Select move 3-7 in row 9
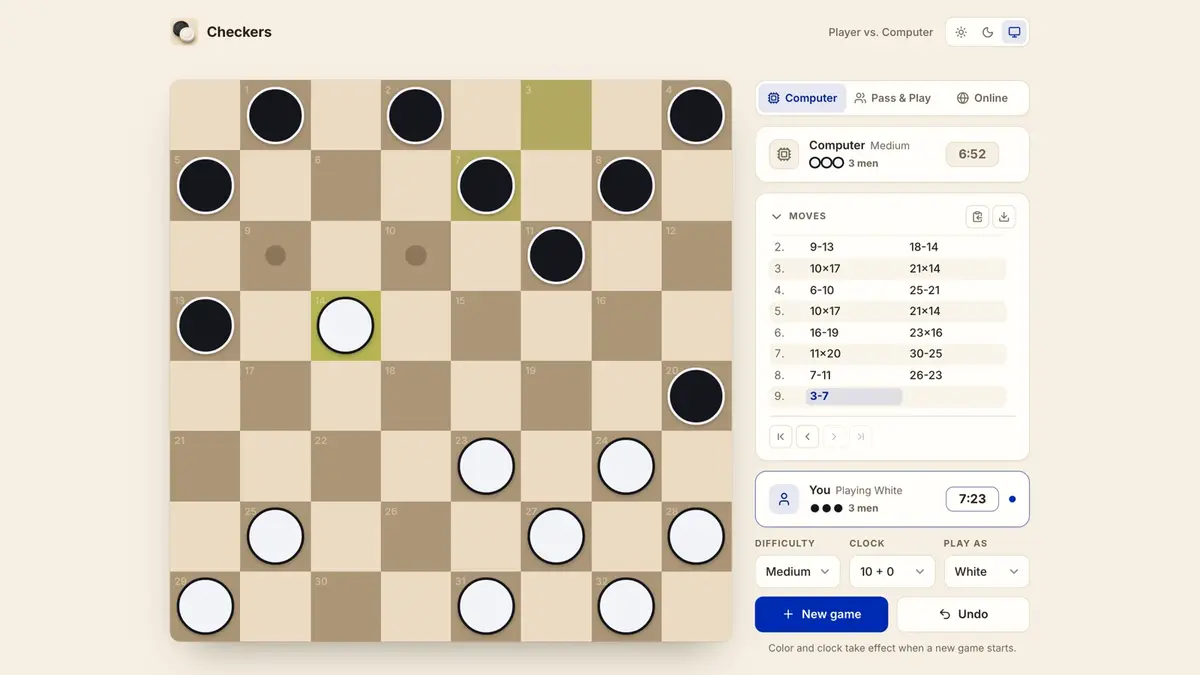This screenshot has height=675, width=1200. point(854,396)
